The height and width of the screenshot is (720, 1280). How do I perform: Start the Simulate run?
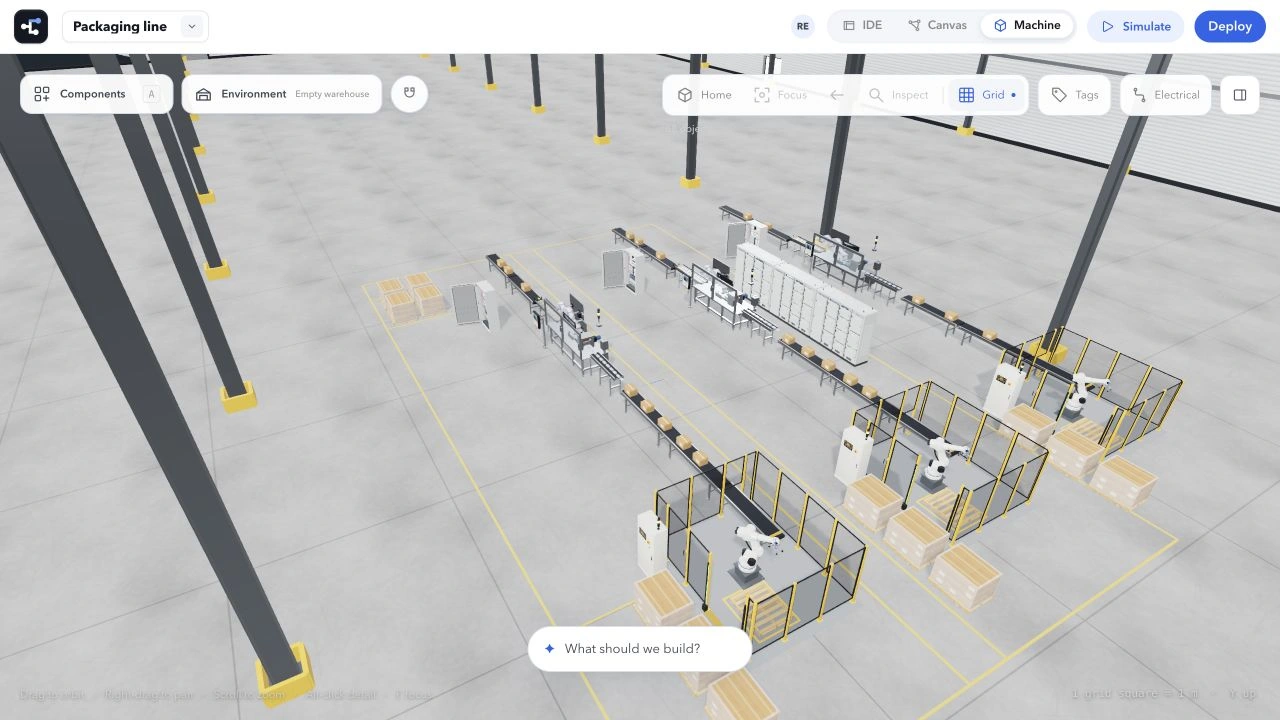1135,27
